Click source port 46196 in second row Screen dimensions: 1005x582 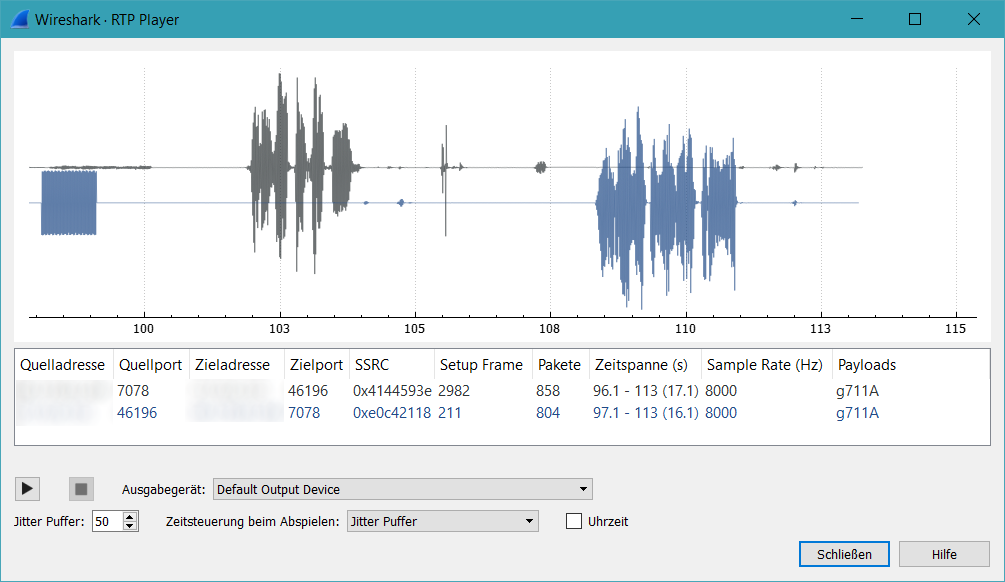coord(137,413)
